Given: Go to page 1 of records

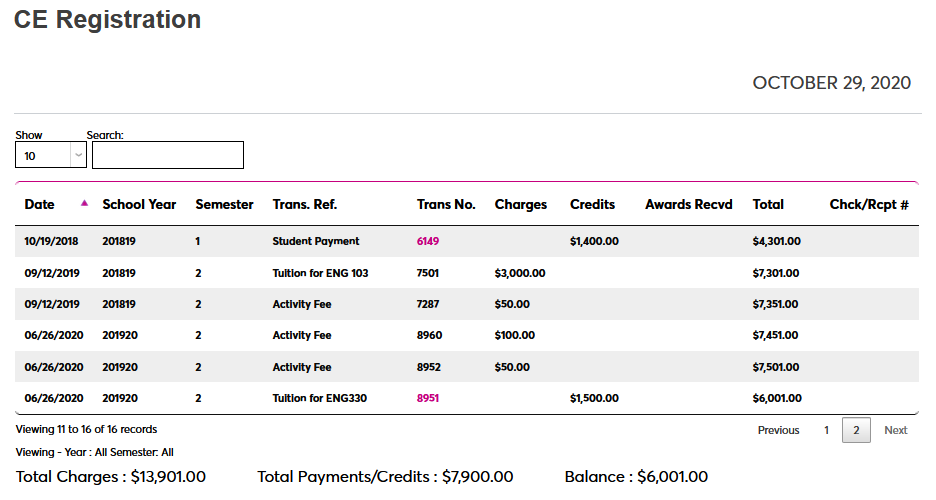Looking at the screenshot, I should click(826, 430).
